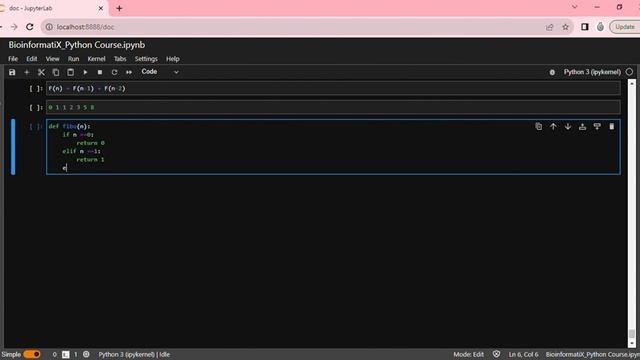Open the Tabs menu
640x360 pixels.
(x=120, y=59)
